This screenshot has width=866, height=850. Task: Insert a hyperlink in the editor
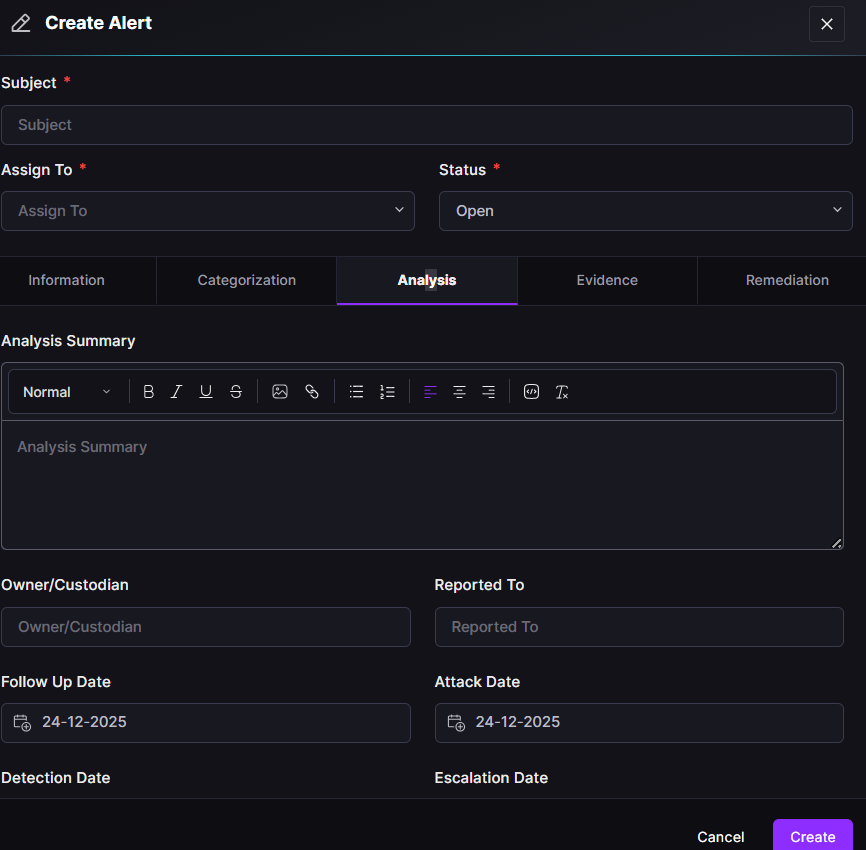pyautogui.click(x=312, y=392)
